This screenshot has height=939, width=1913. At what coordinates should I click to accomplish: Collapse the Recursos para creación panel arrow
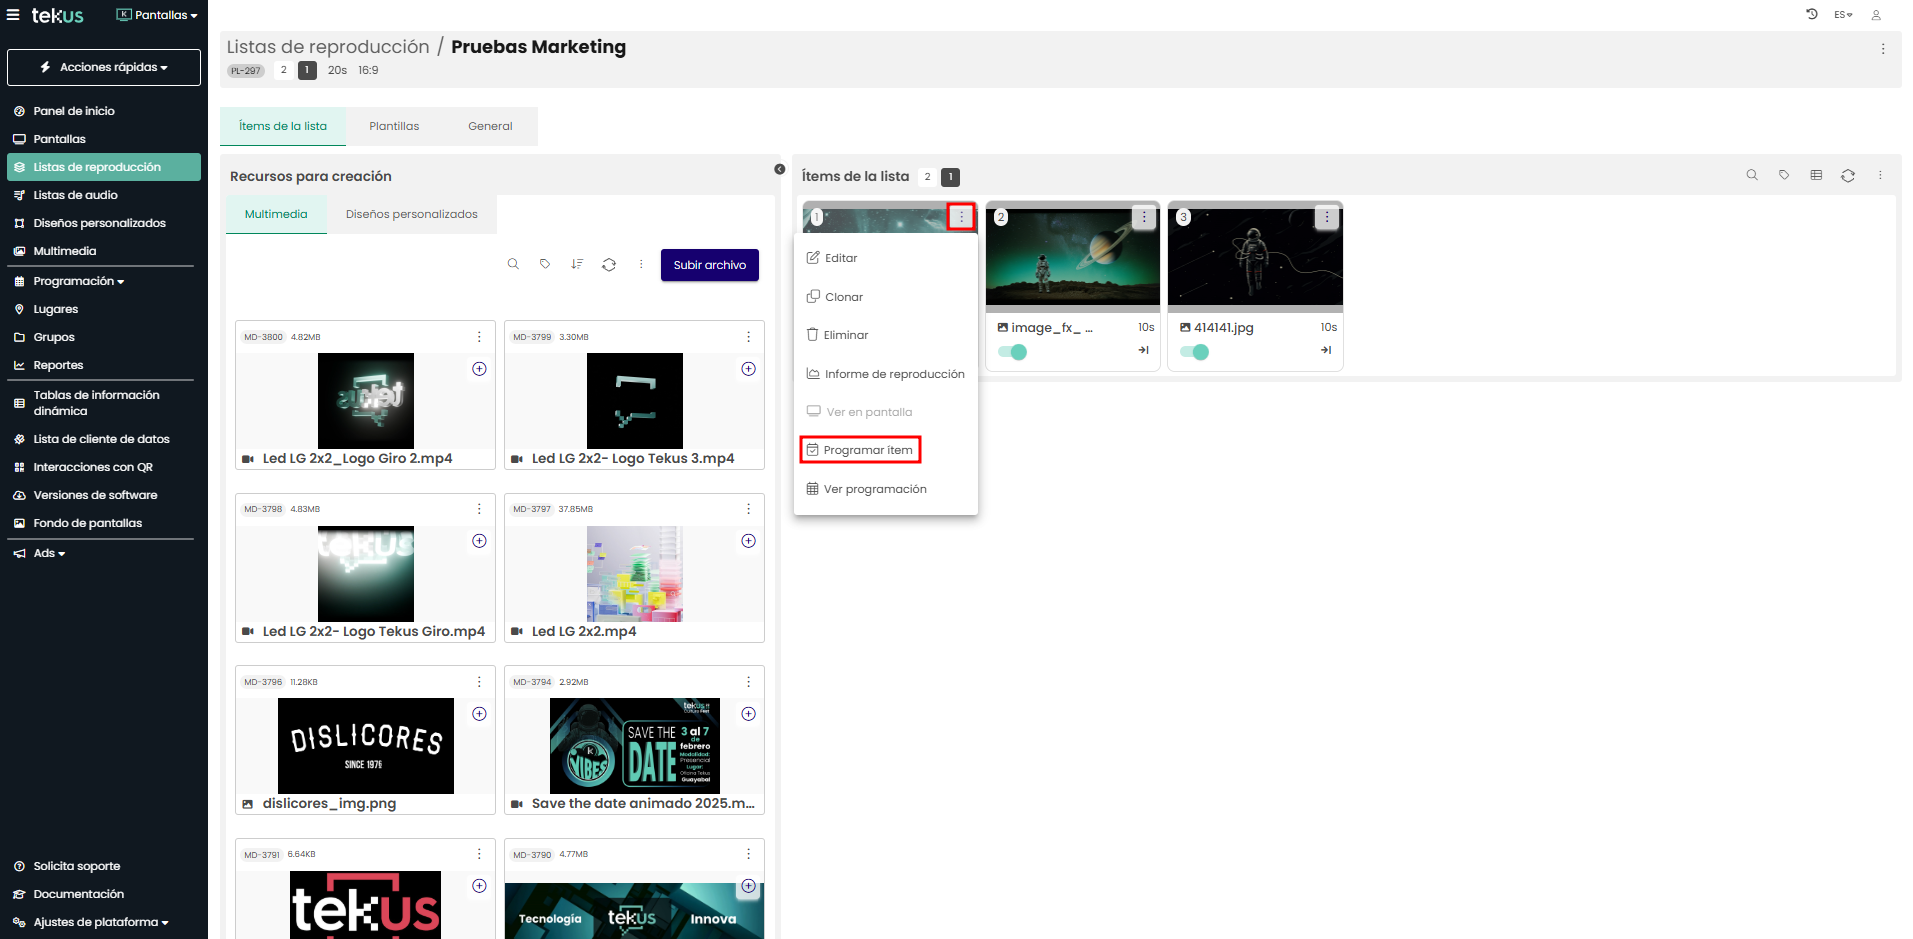(780, 169)
